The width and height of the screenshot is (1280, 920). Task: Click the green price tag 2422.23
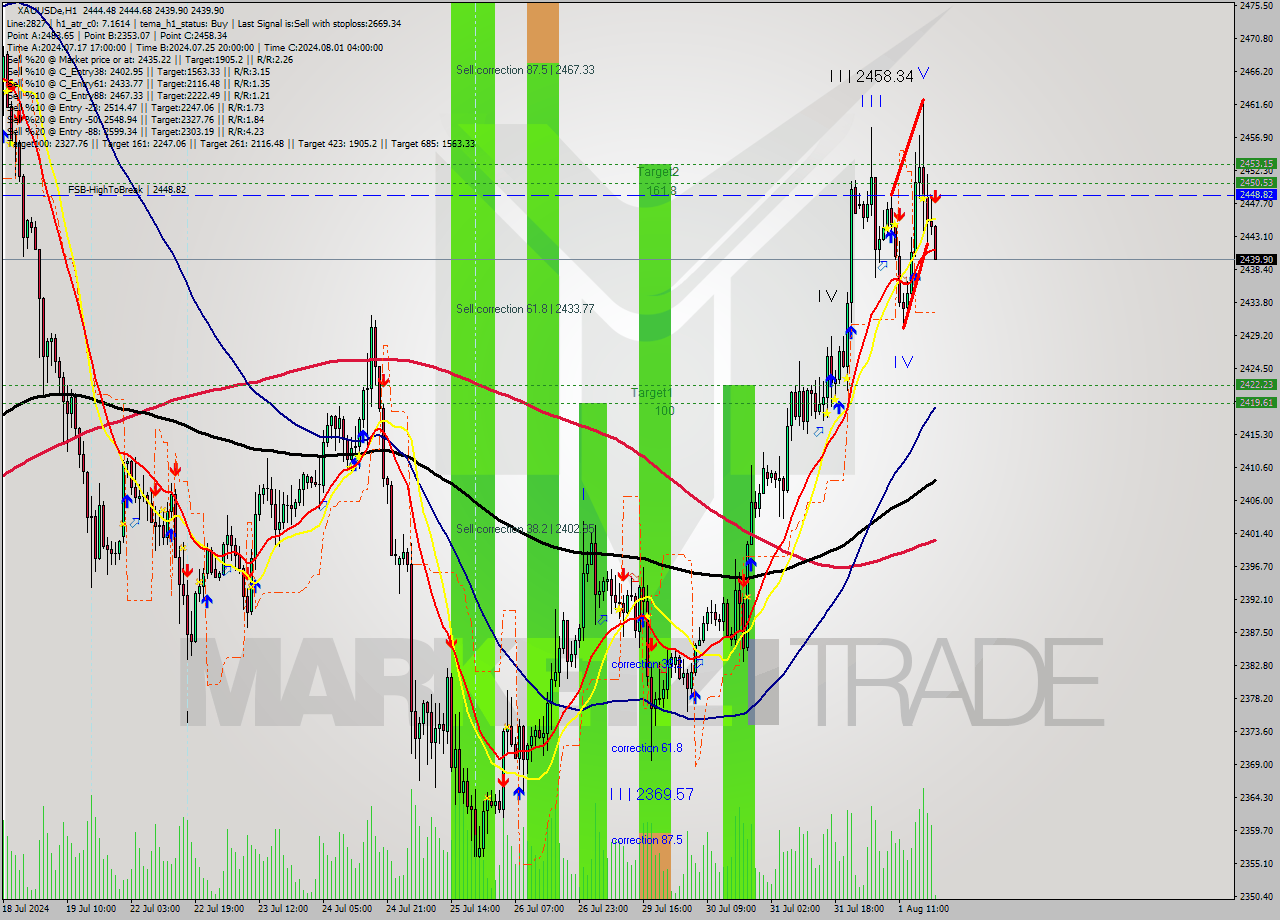[x=1255, y=384]
